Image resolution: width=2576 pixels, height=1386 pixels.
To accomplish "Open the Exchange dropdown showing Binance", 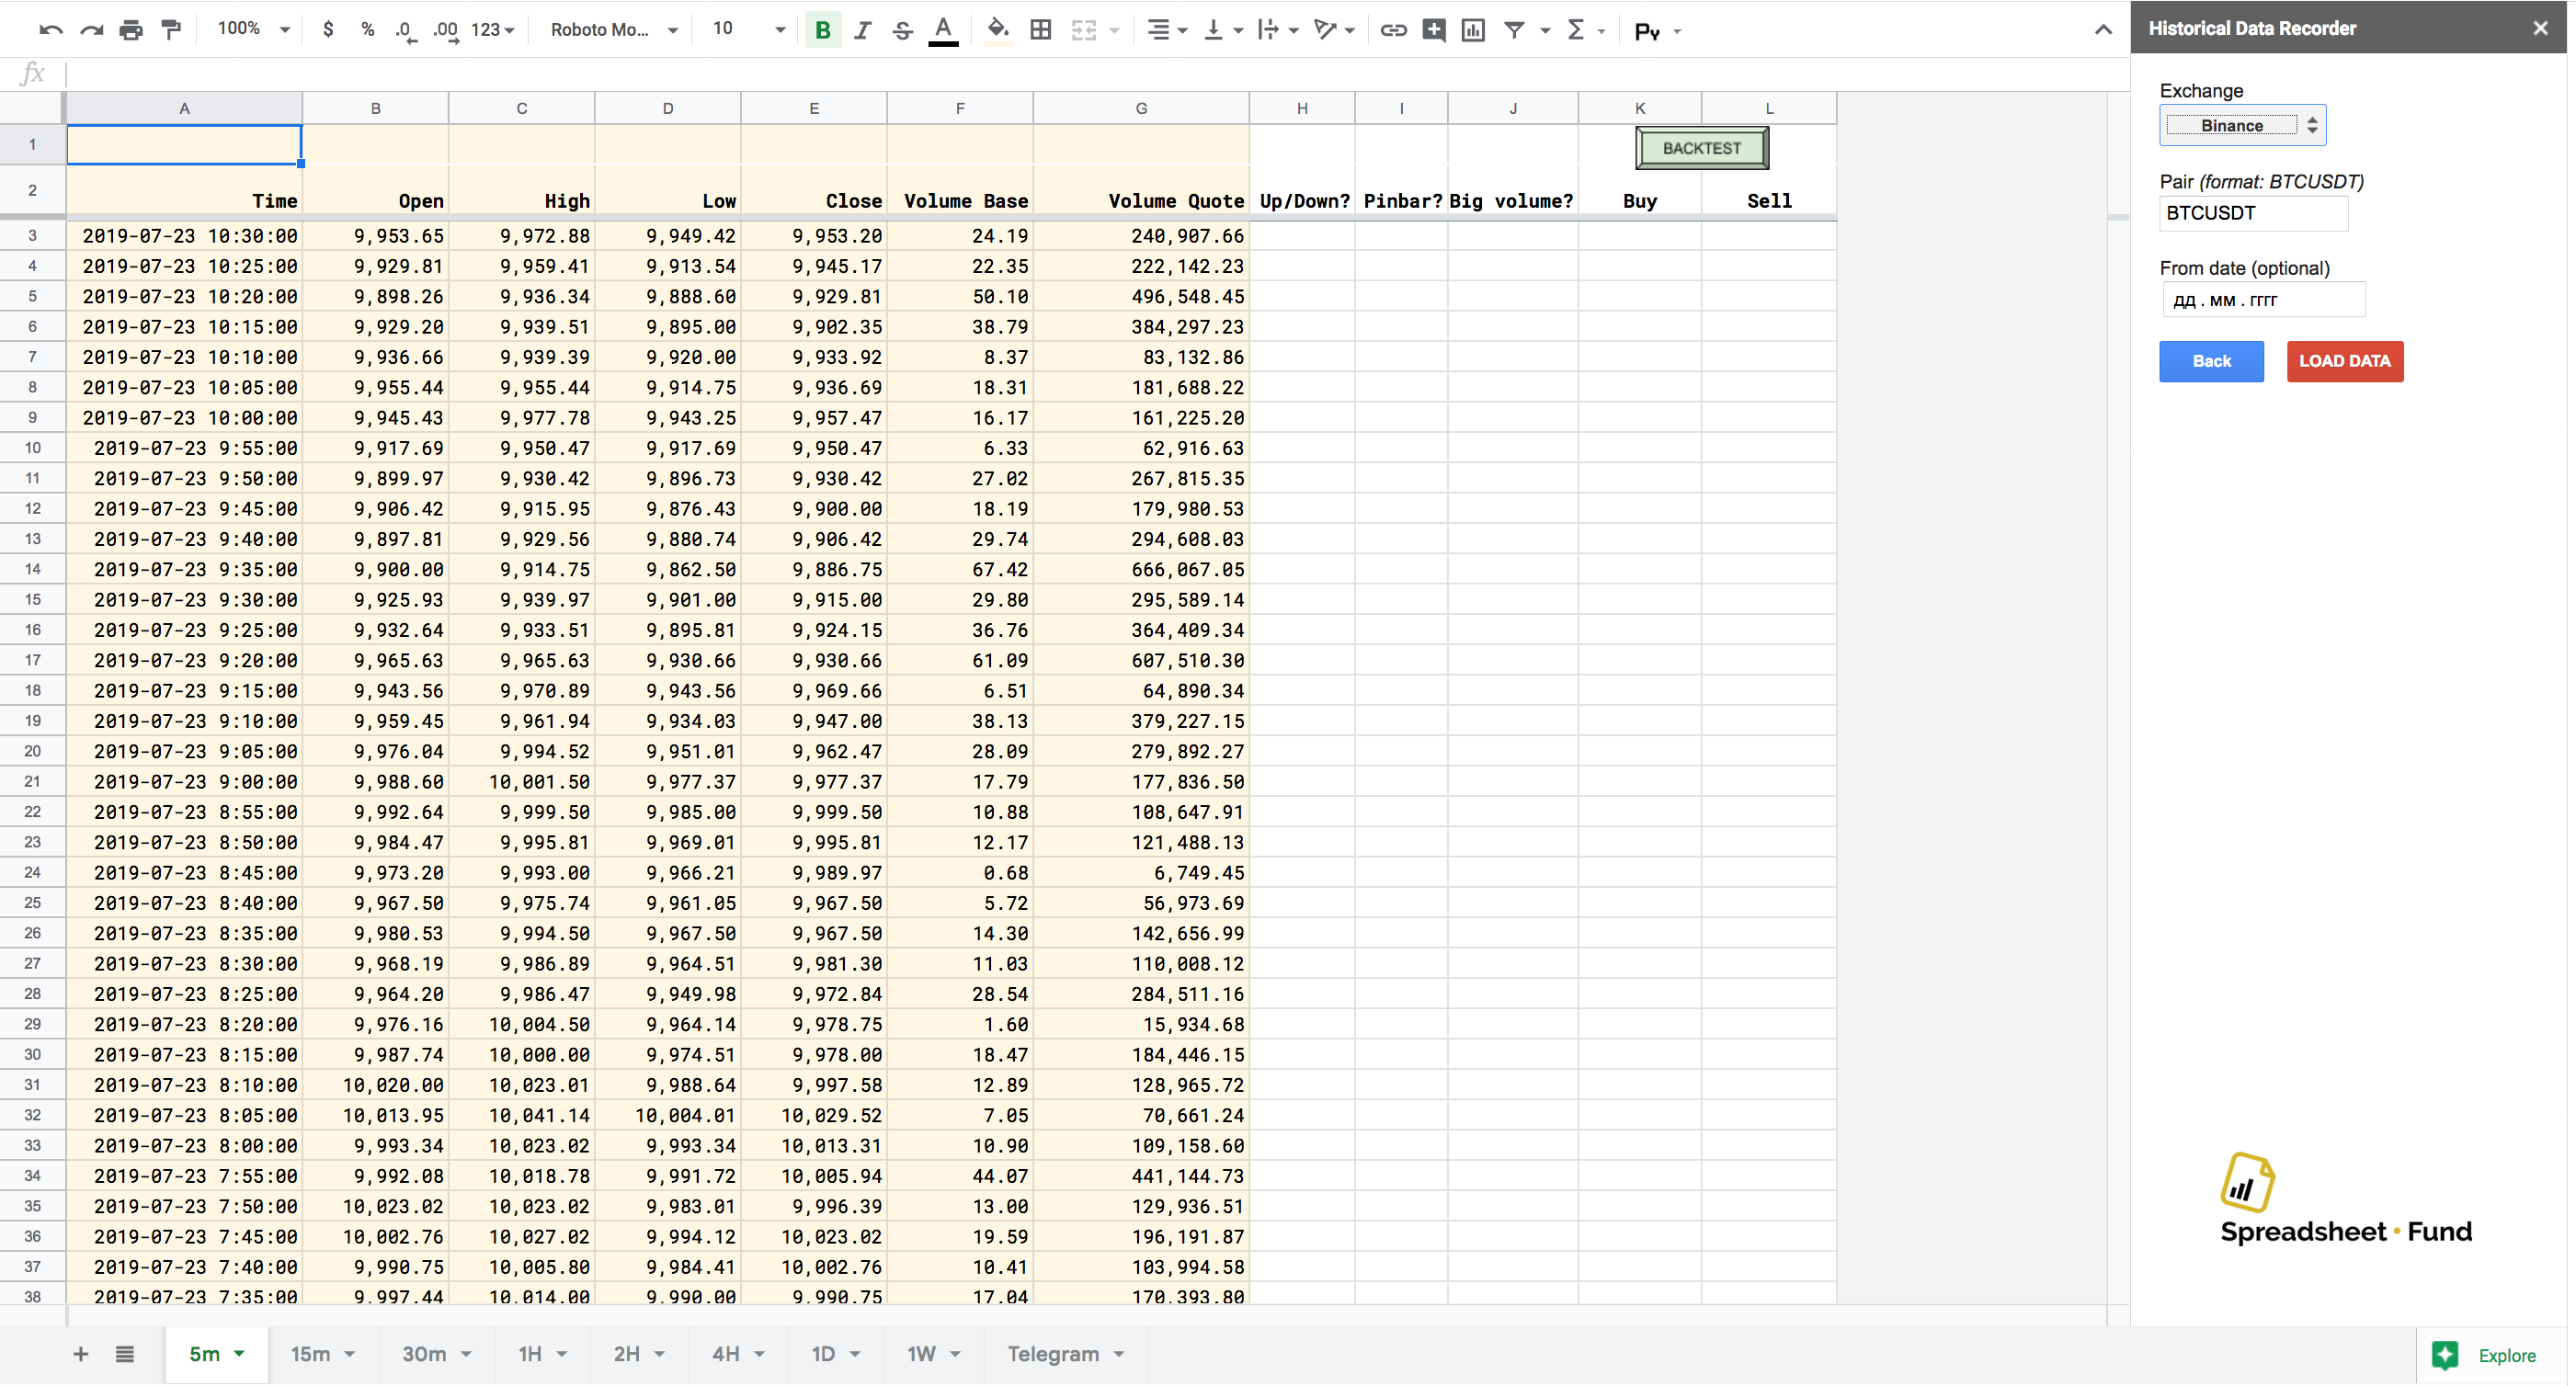I will [2242, 125].
